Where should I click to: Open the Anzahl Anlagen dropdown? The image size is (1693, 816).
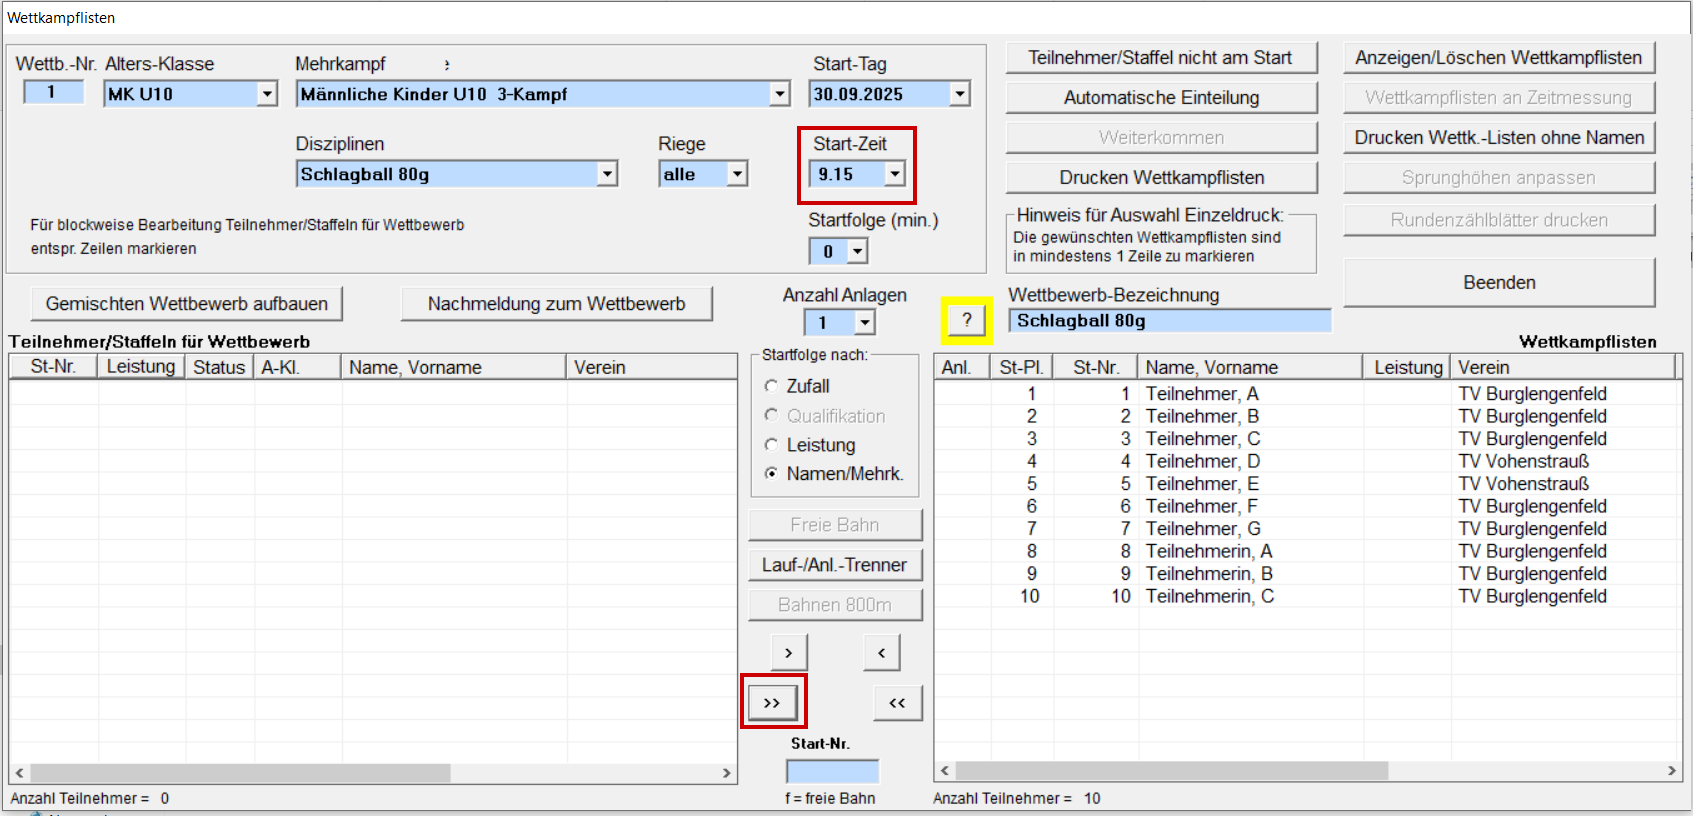pyautogui.click(x=865, y=322)
